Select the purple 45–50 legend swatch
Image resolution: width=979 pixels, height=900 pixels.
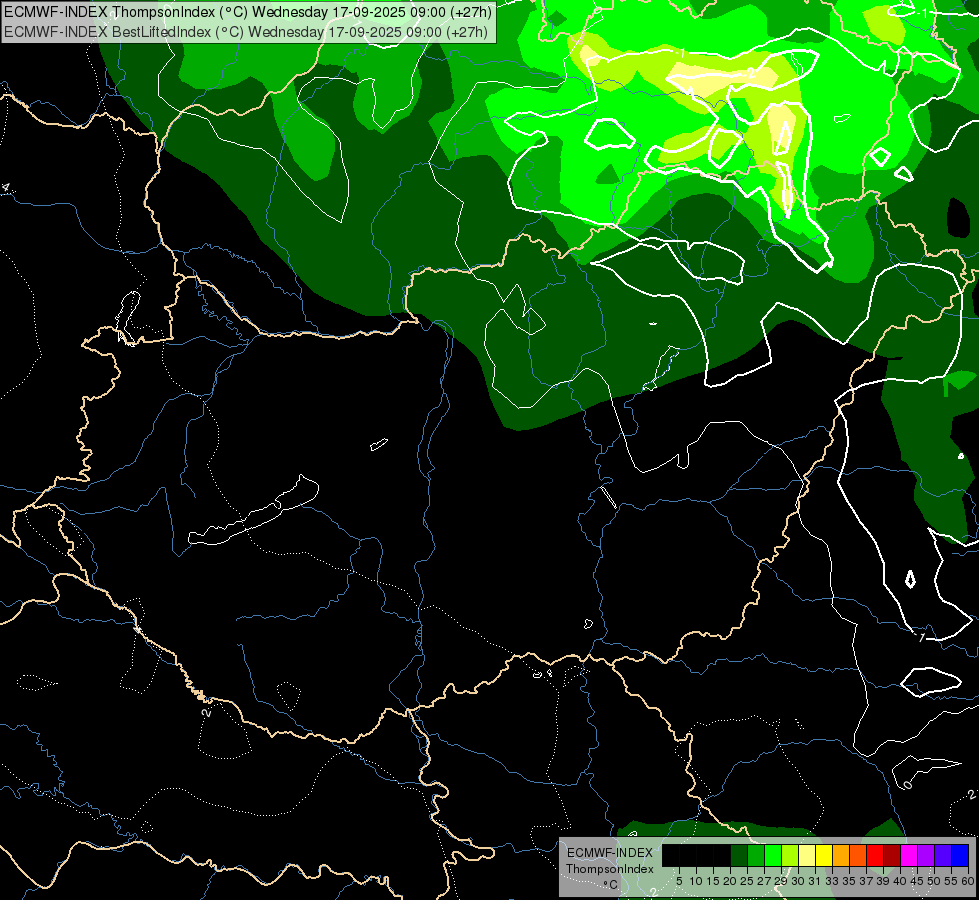point(926,855)
